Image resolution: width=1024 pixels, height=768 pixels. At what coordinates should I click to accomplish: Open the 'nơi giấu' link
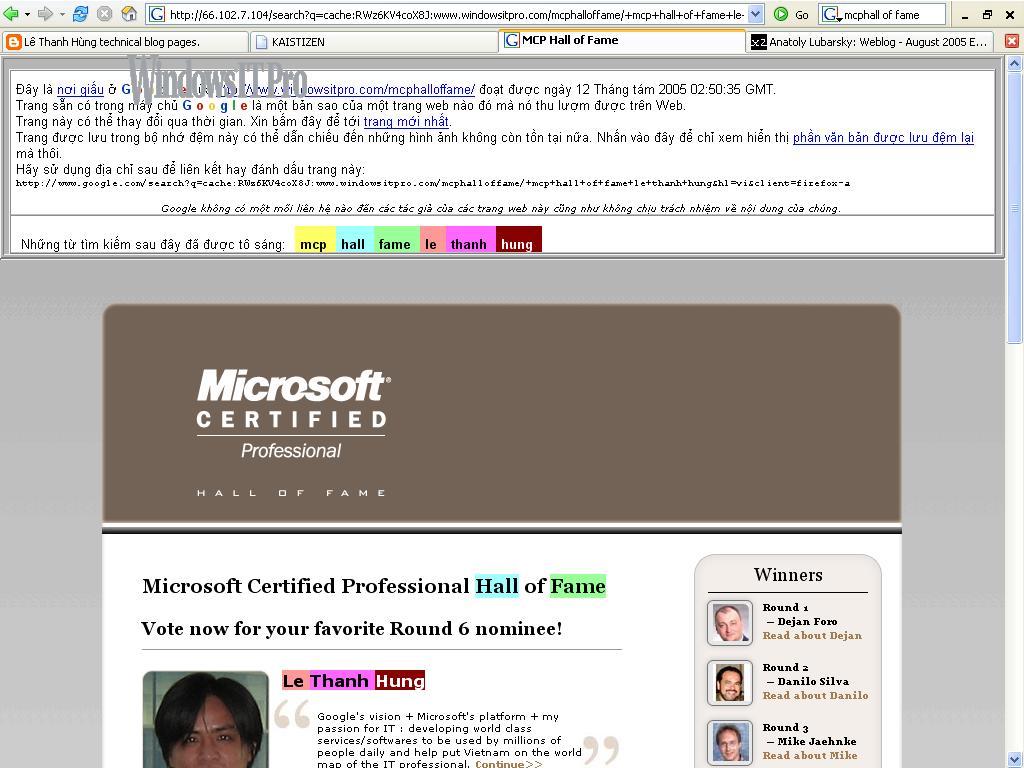click(x=80, y=89)
